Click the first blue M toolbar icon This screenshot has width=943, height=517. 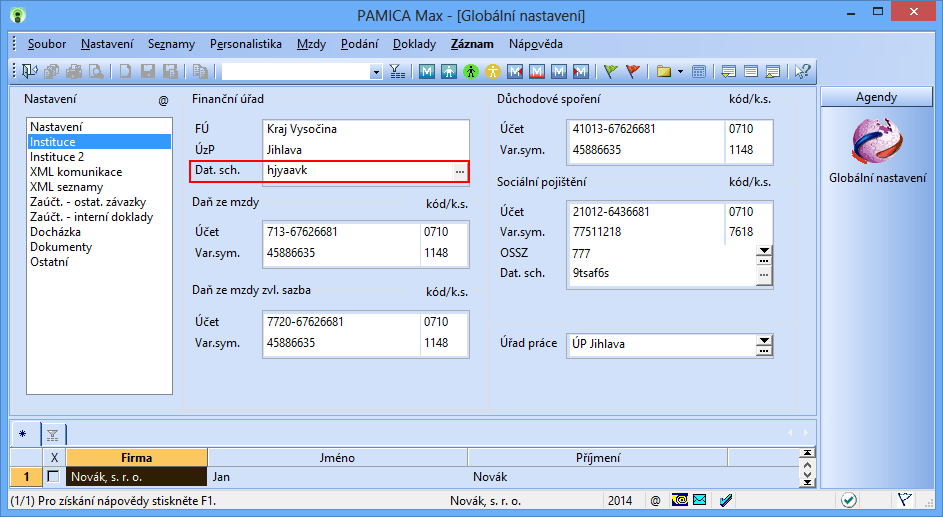[x=427, y=72]
